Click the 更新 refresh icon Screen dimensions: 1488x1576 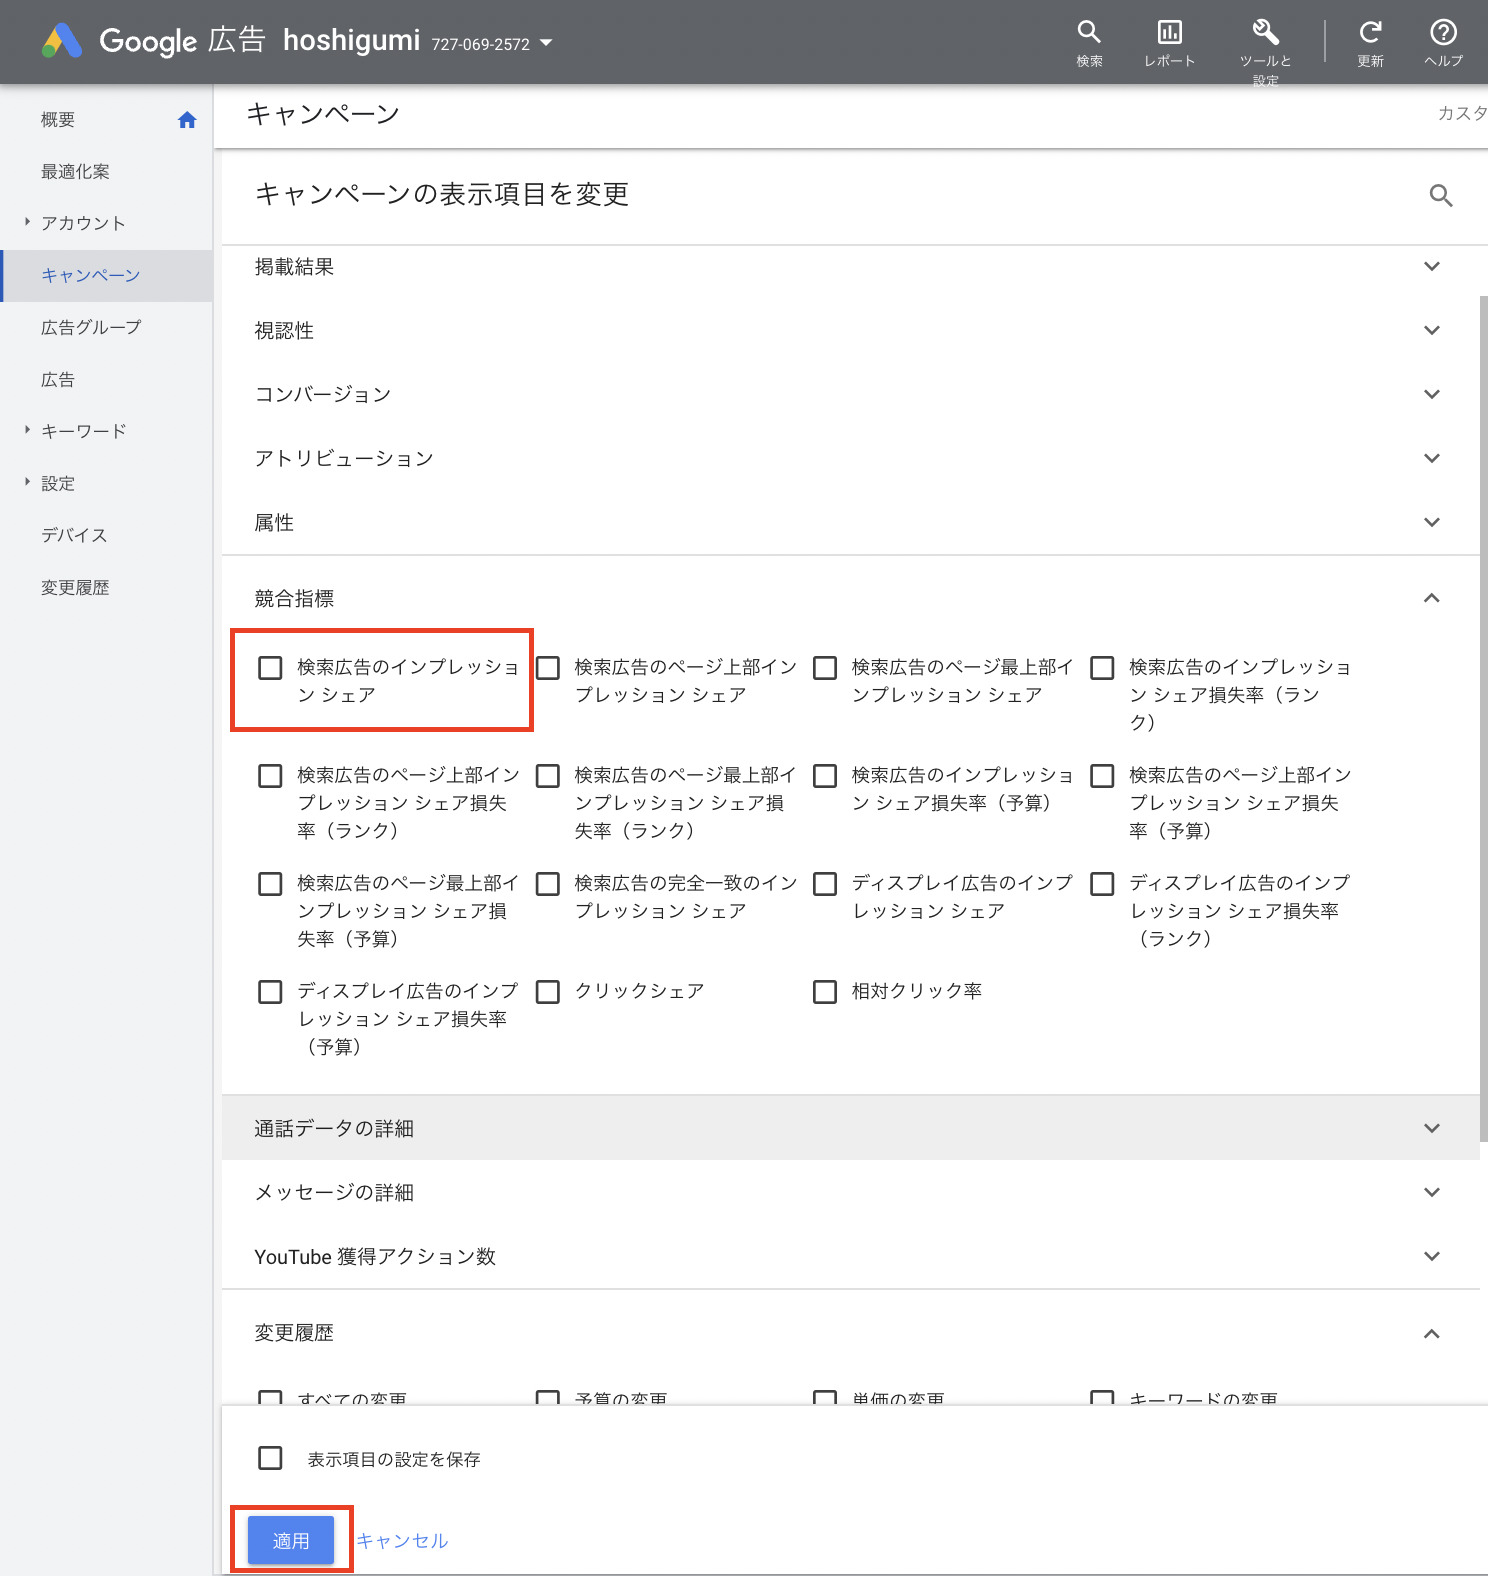coord(1370,33)
